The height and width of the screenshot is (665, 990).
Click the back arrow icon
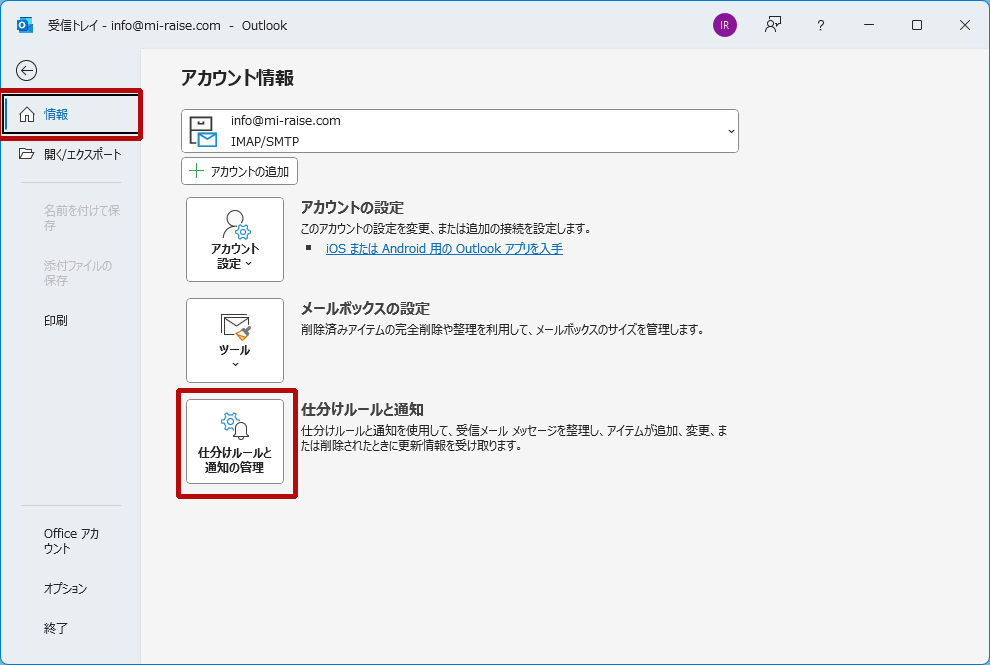click(x=27, y=70)
